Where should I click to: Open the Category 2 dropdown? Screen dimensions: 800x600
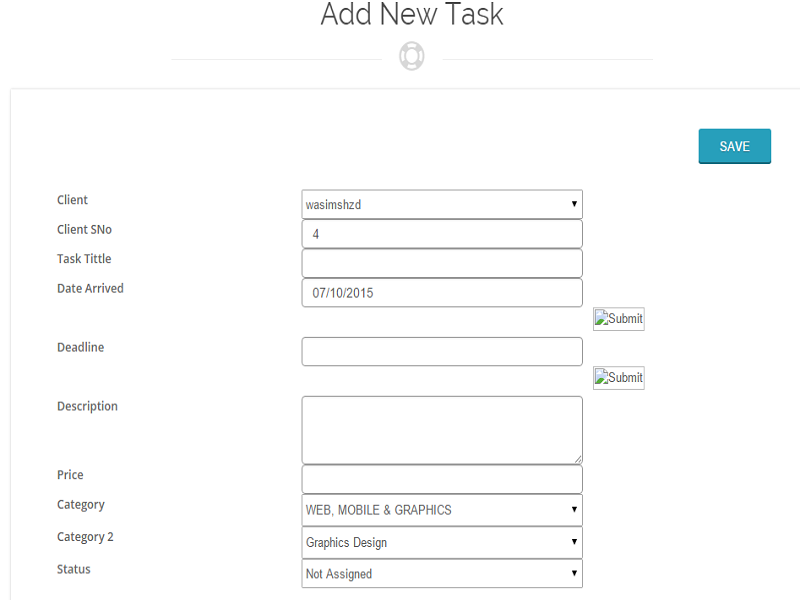(441, 542)
